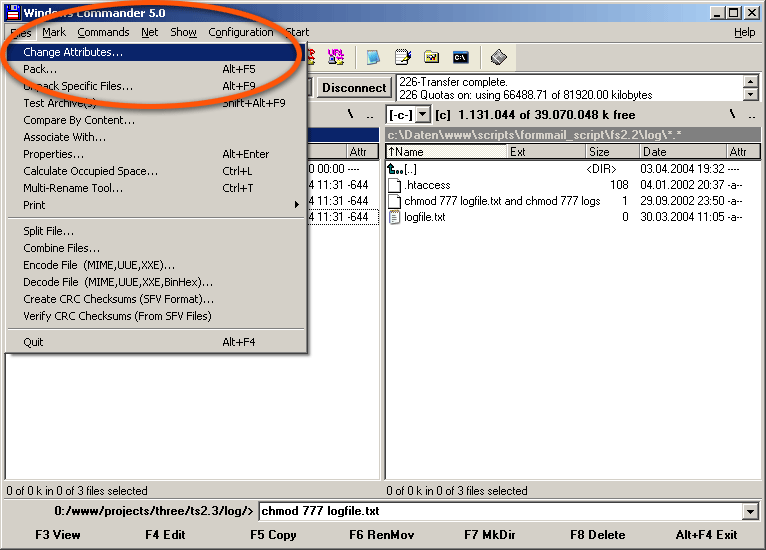Open the Help menu

745,32
